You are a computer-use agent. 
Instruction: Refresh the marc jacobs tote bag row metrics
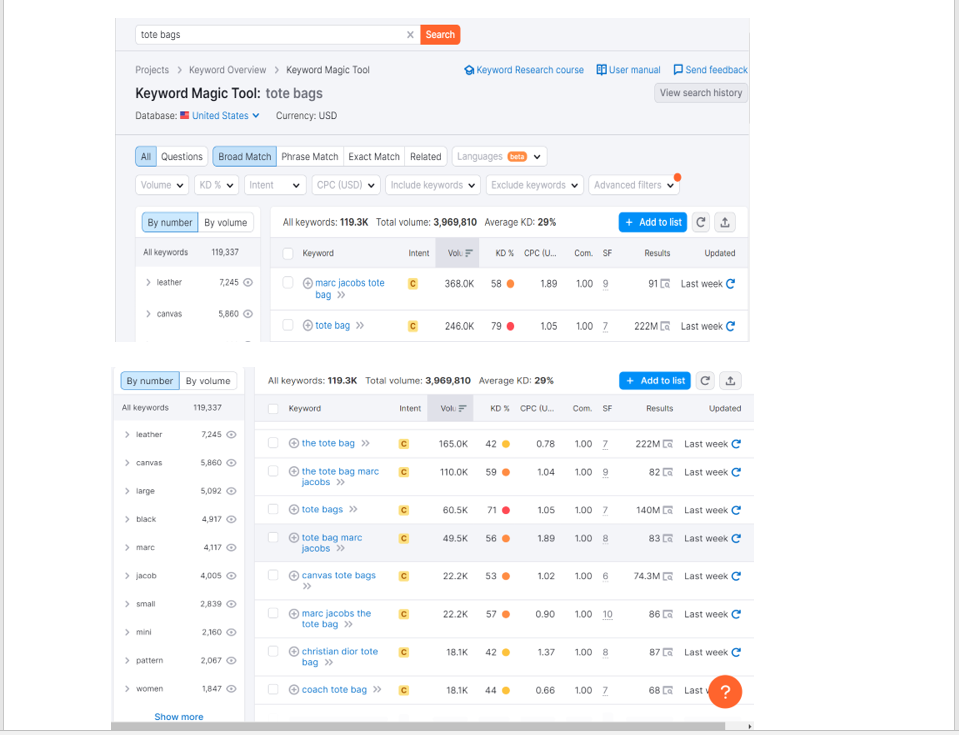pos(730,284)
